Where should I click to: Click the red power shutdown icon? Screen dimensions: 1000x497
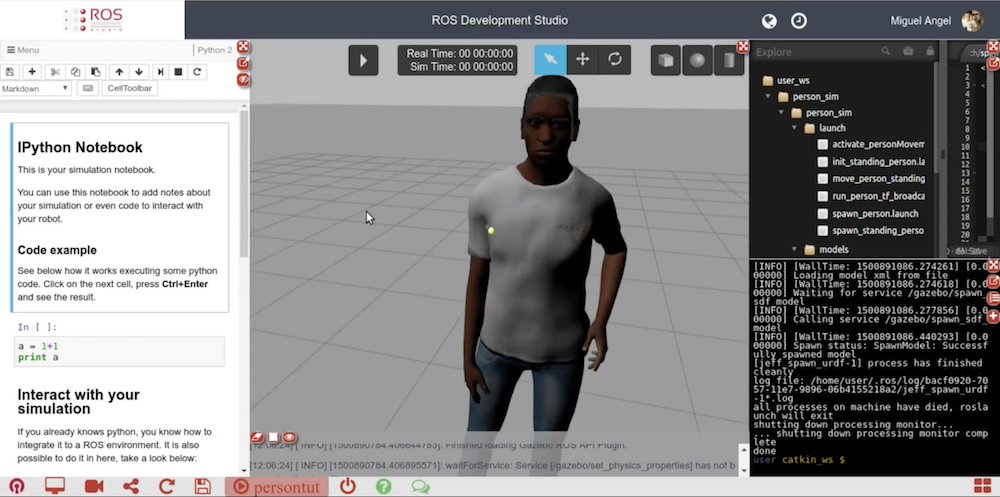coord(348,486)
